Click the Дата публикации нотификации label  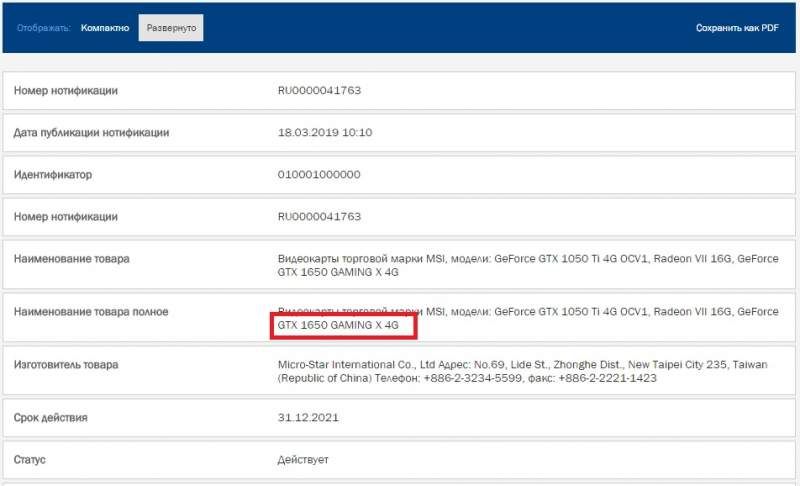tap(91, 133)
